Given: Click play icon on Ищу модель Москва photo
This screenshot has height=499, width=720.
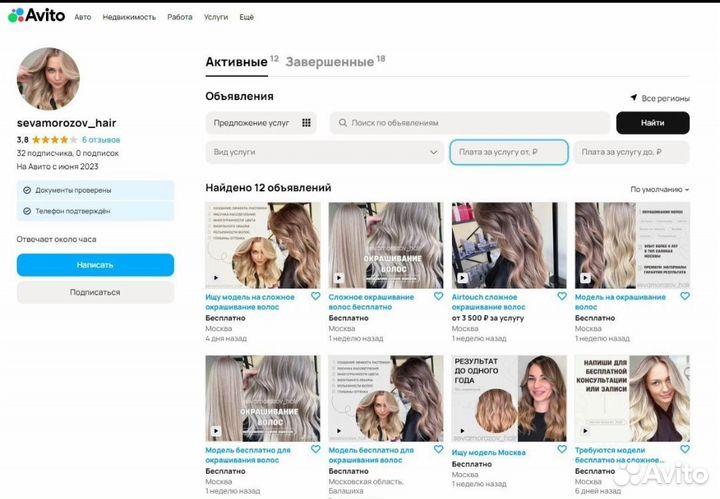Looking at the screenshot, I should tap(461, 433).
